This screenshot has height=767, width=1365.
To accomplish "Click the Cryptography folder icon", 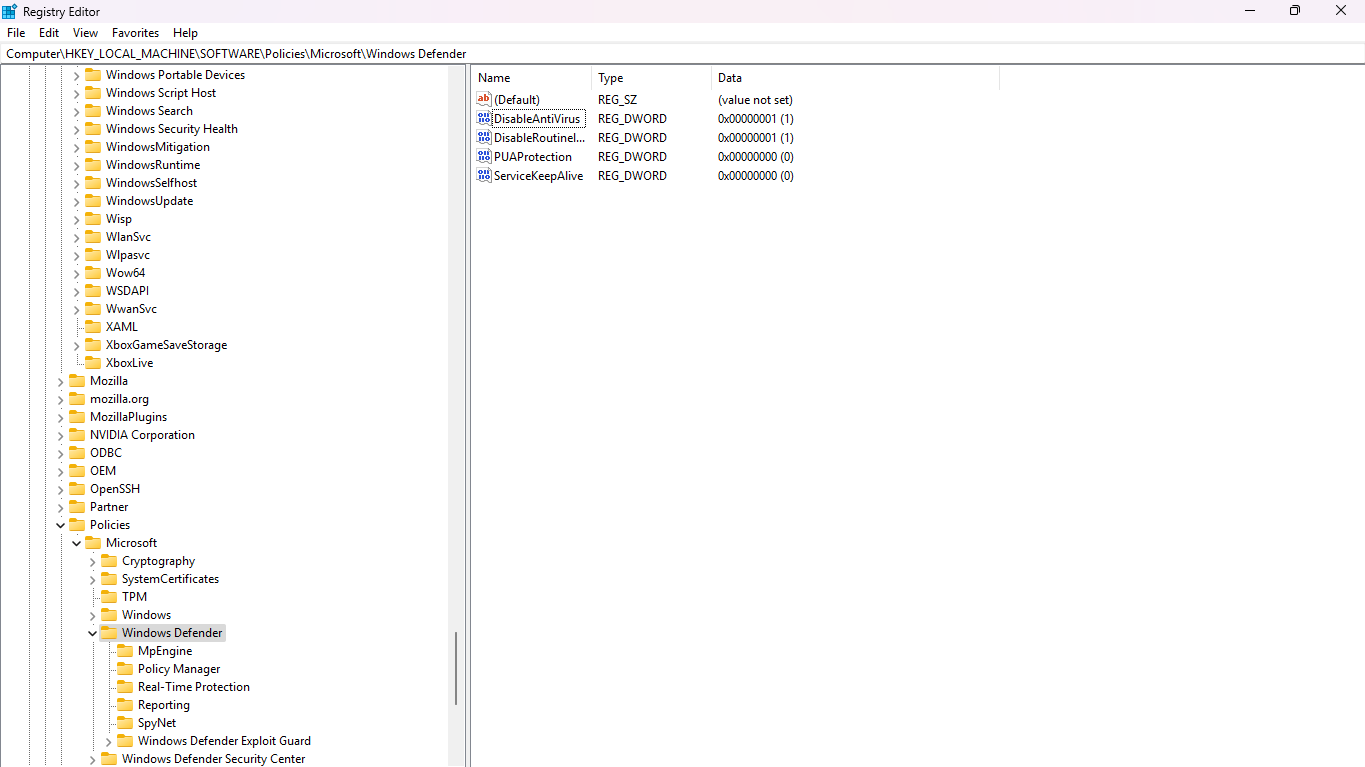I will [109, 561].
